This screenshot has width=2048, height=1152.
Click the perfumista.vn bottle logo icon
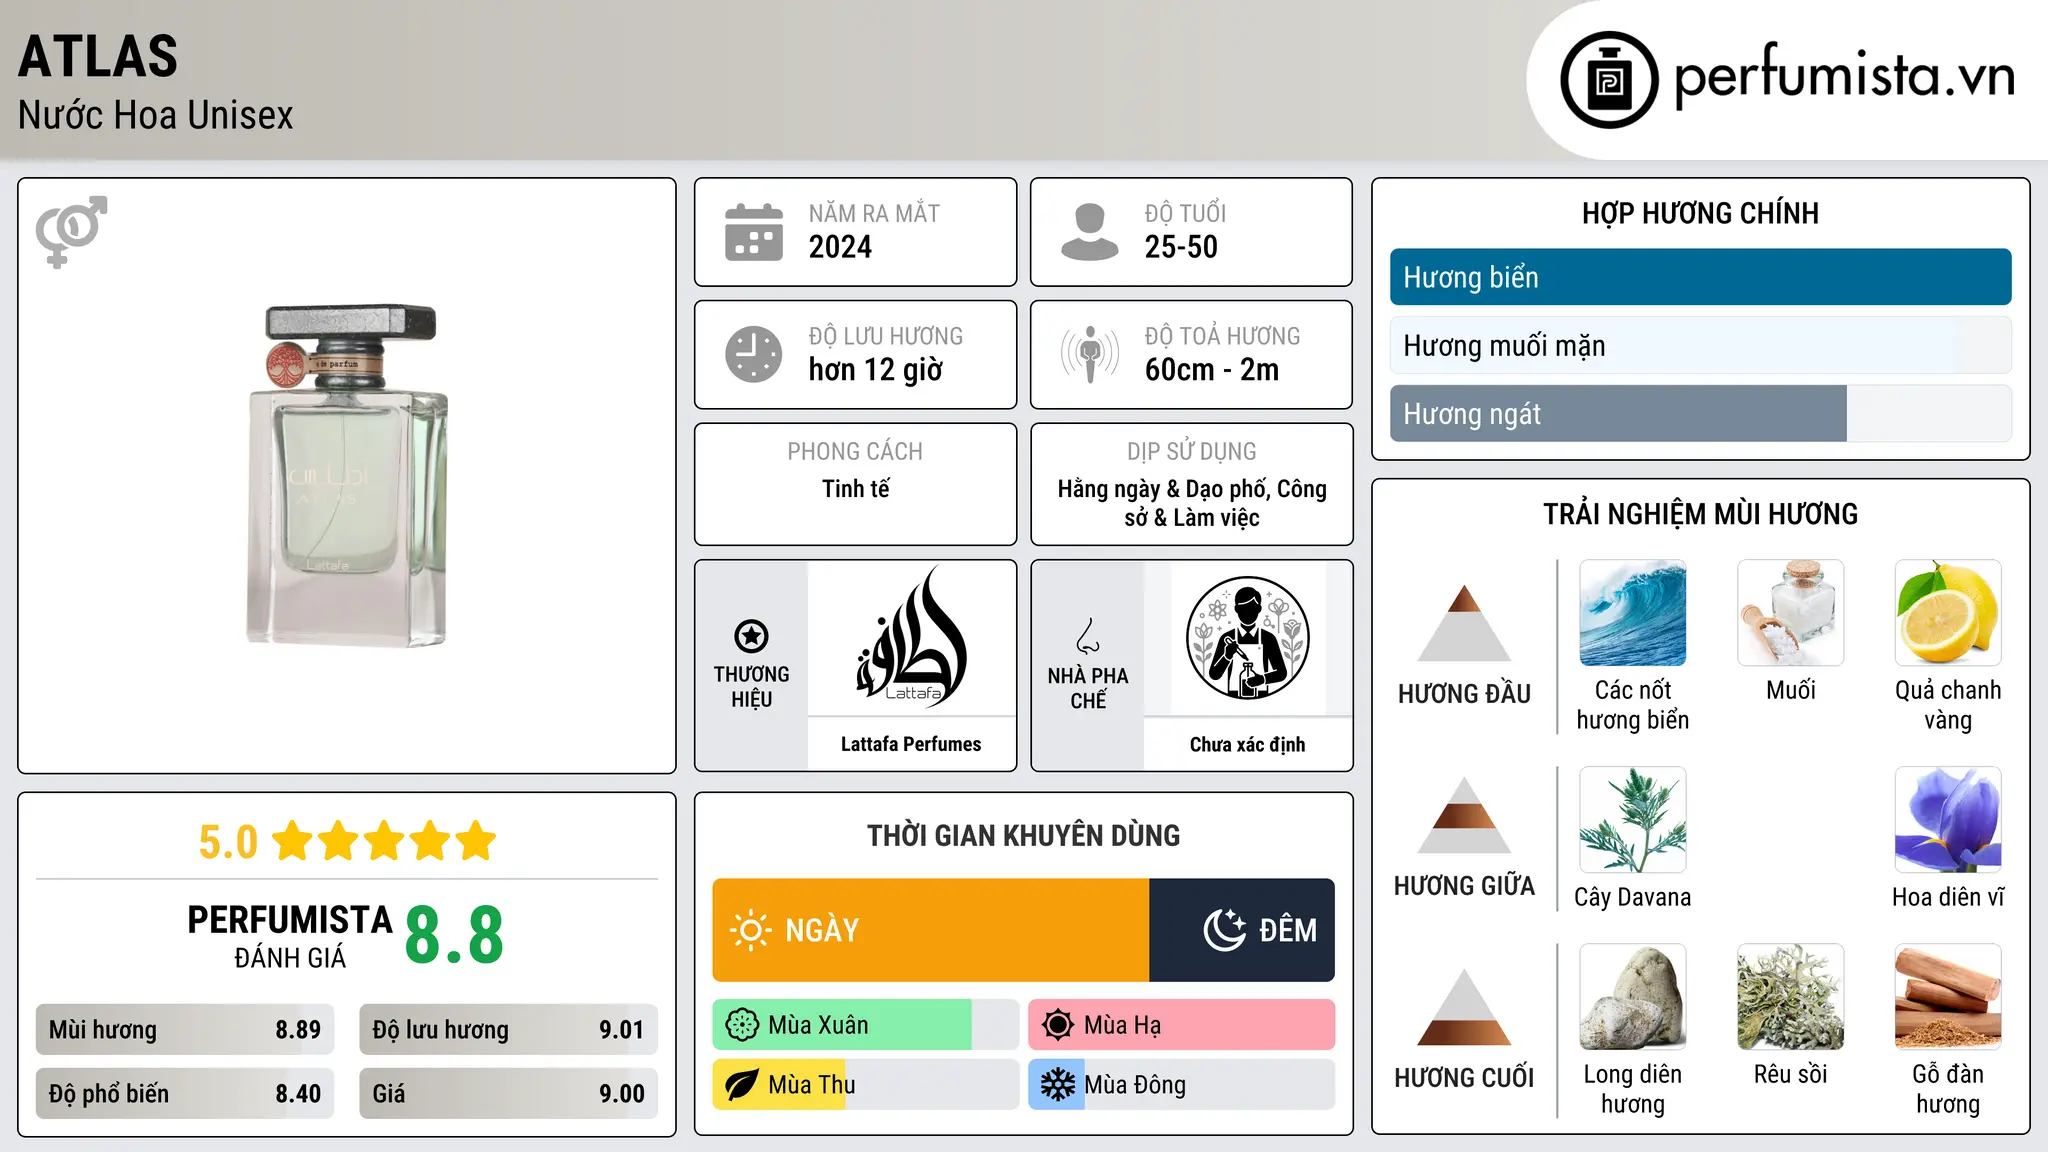(x=1609, y=80)
